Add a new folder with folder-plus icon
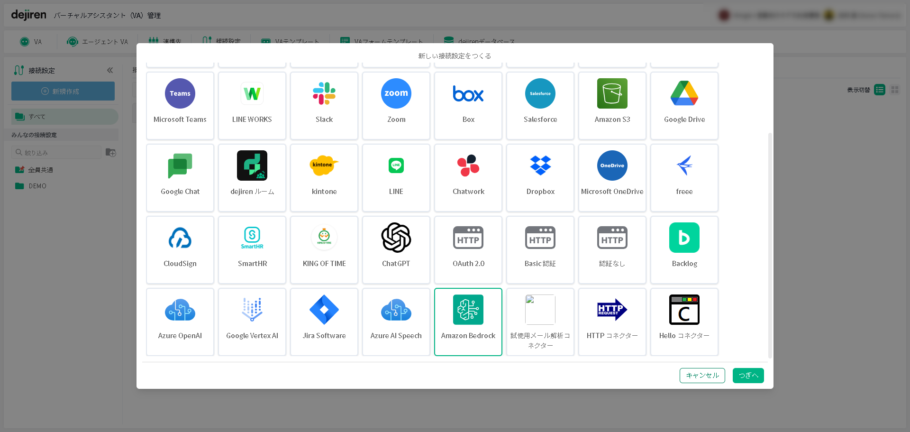The width and height of the screenshot is (910, 432). pos(110,152)
